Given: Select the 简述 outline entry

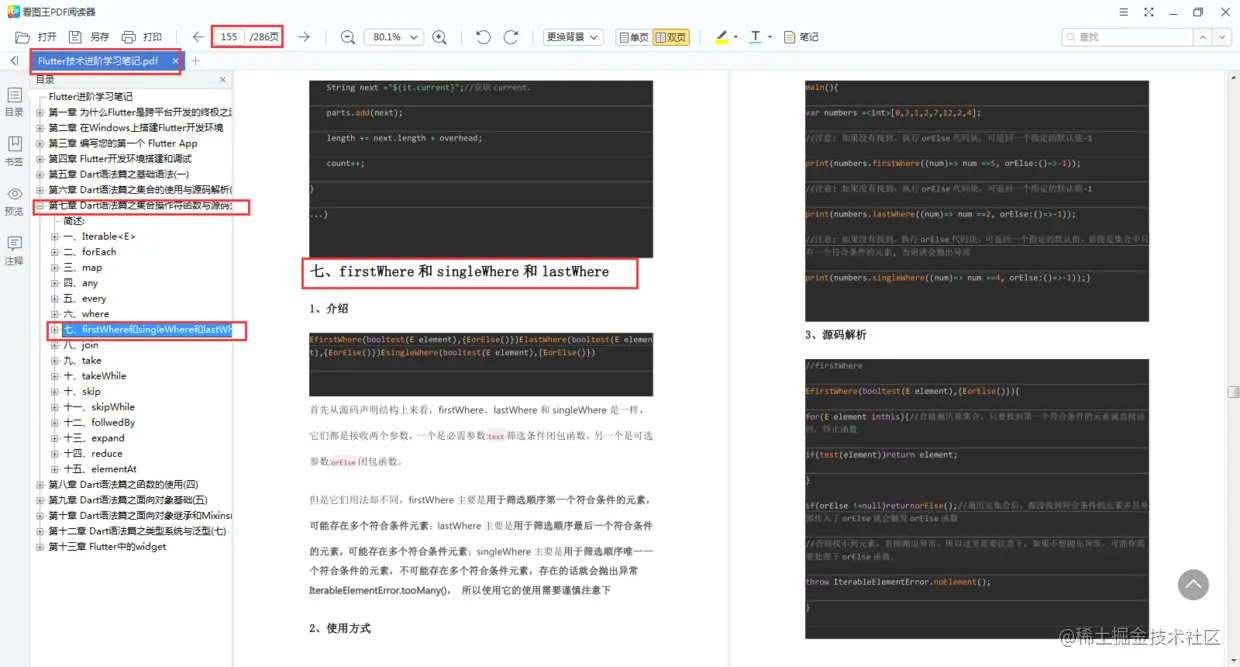Looking at the screenshot, I should (74, 221).
